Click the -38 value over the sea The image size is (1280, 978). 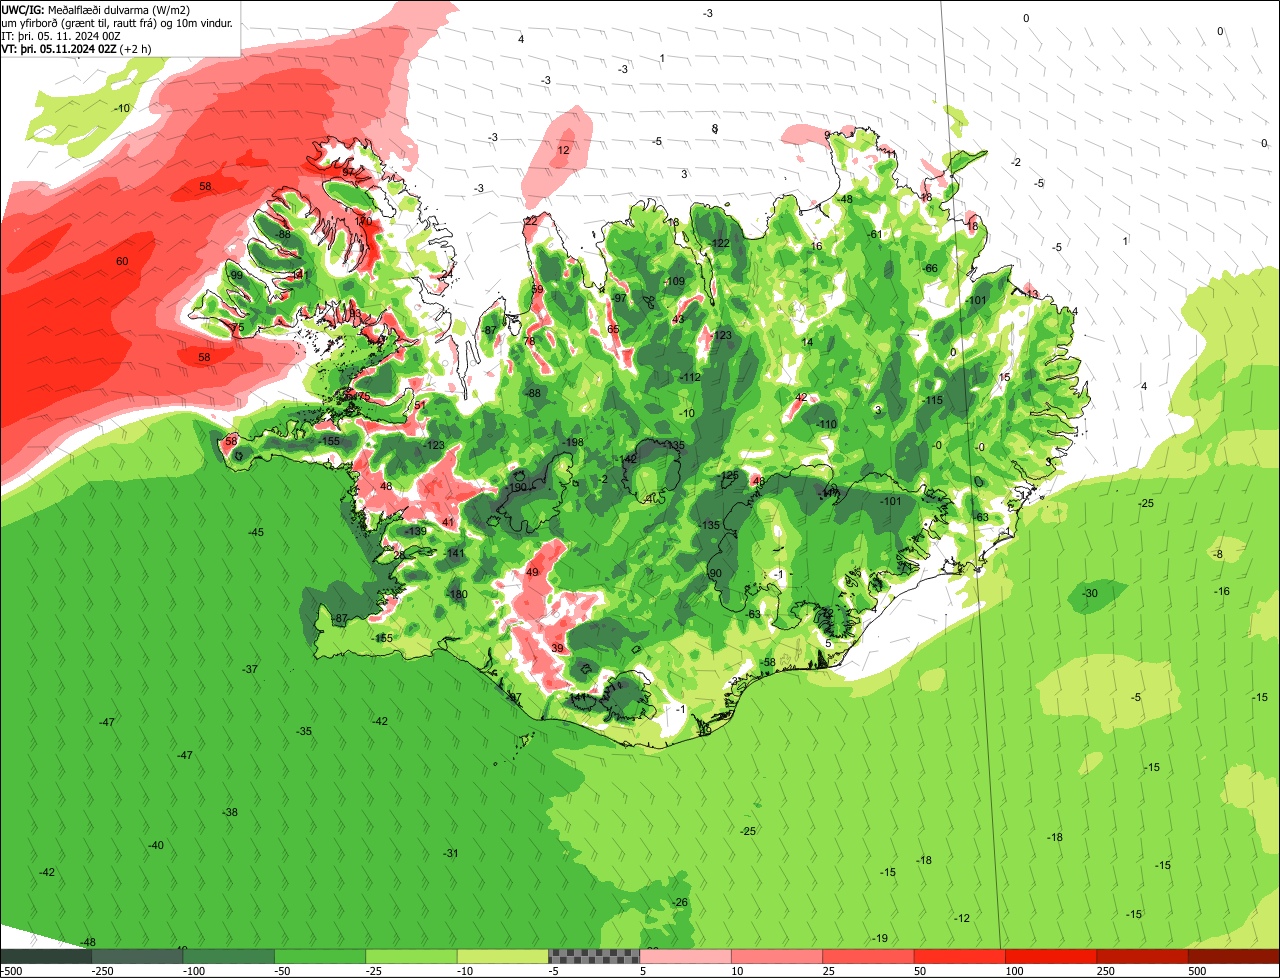(x=230, y=813)
